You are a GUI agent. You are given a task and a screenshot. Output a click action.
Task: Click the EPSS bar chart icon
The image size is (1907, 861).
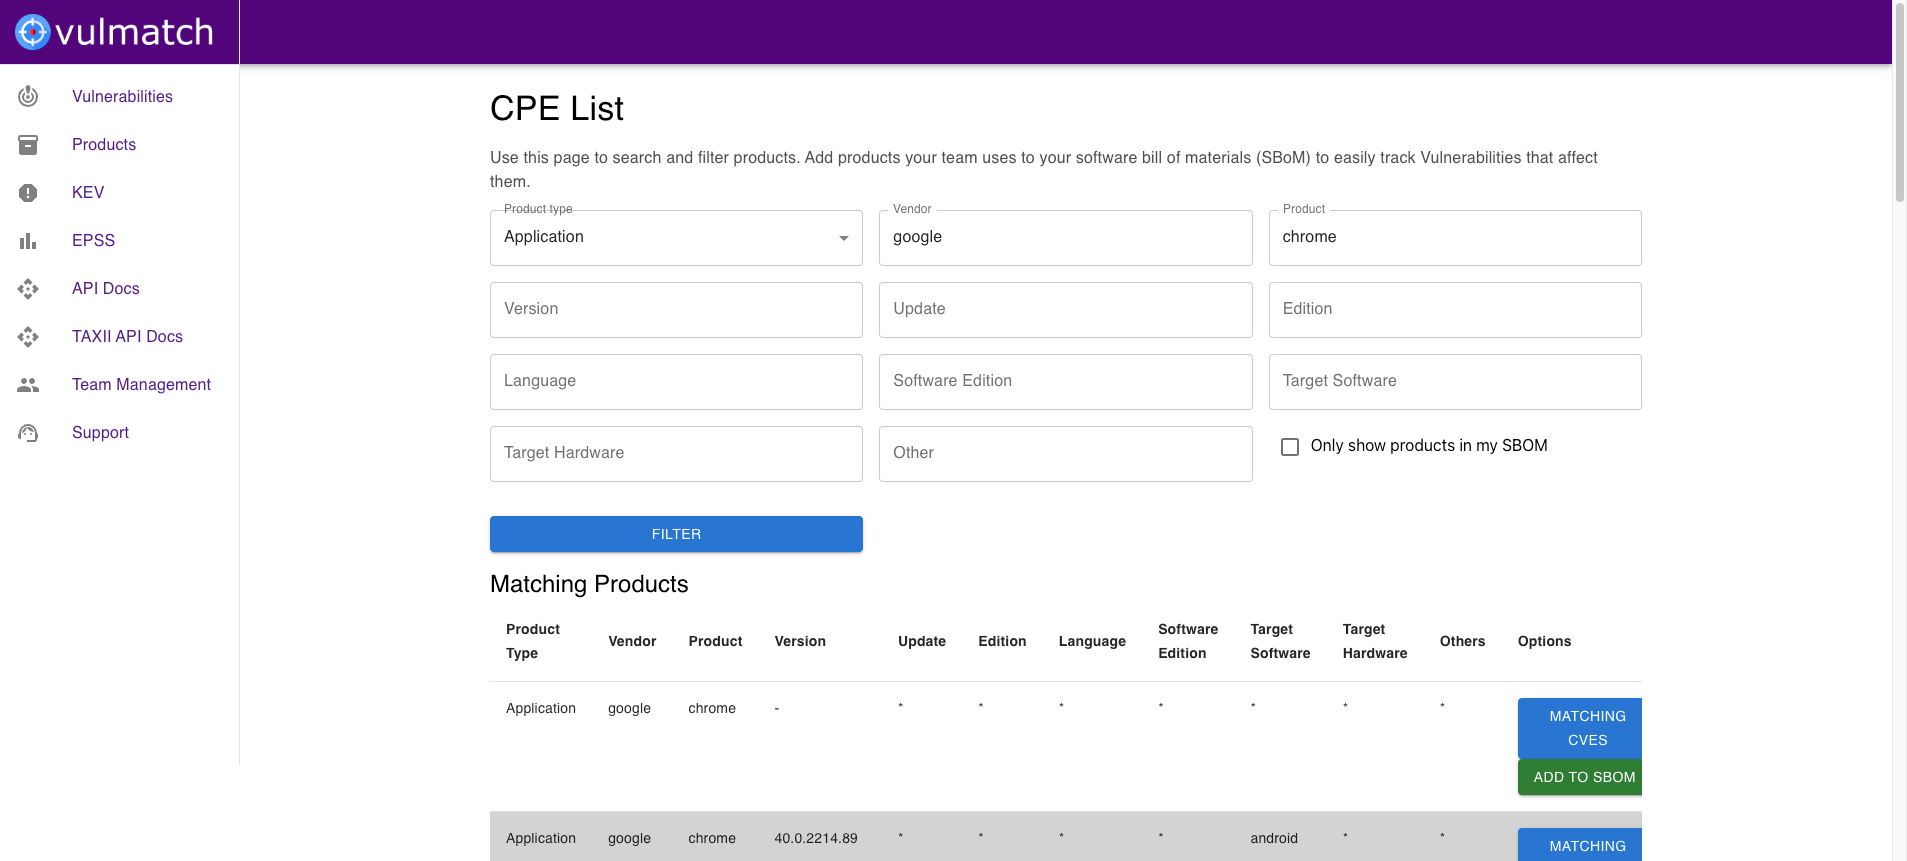click(28, 240)
